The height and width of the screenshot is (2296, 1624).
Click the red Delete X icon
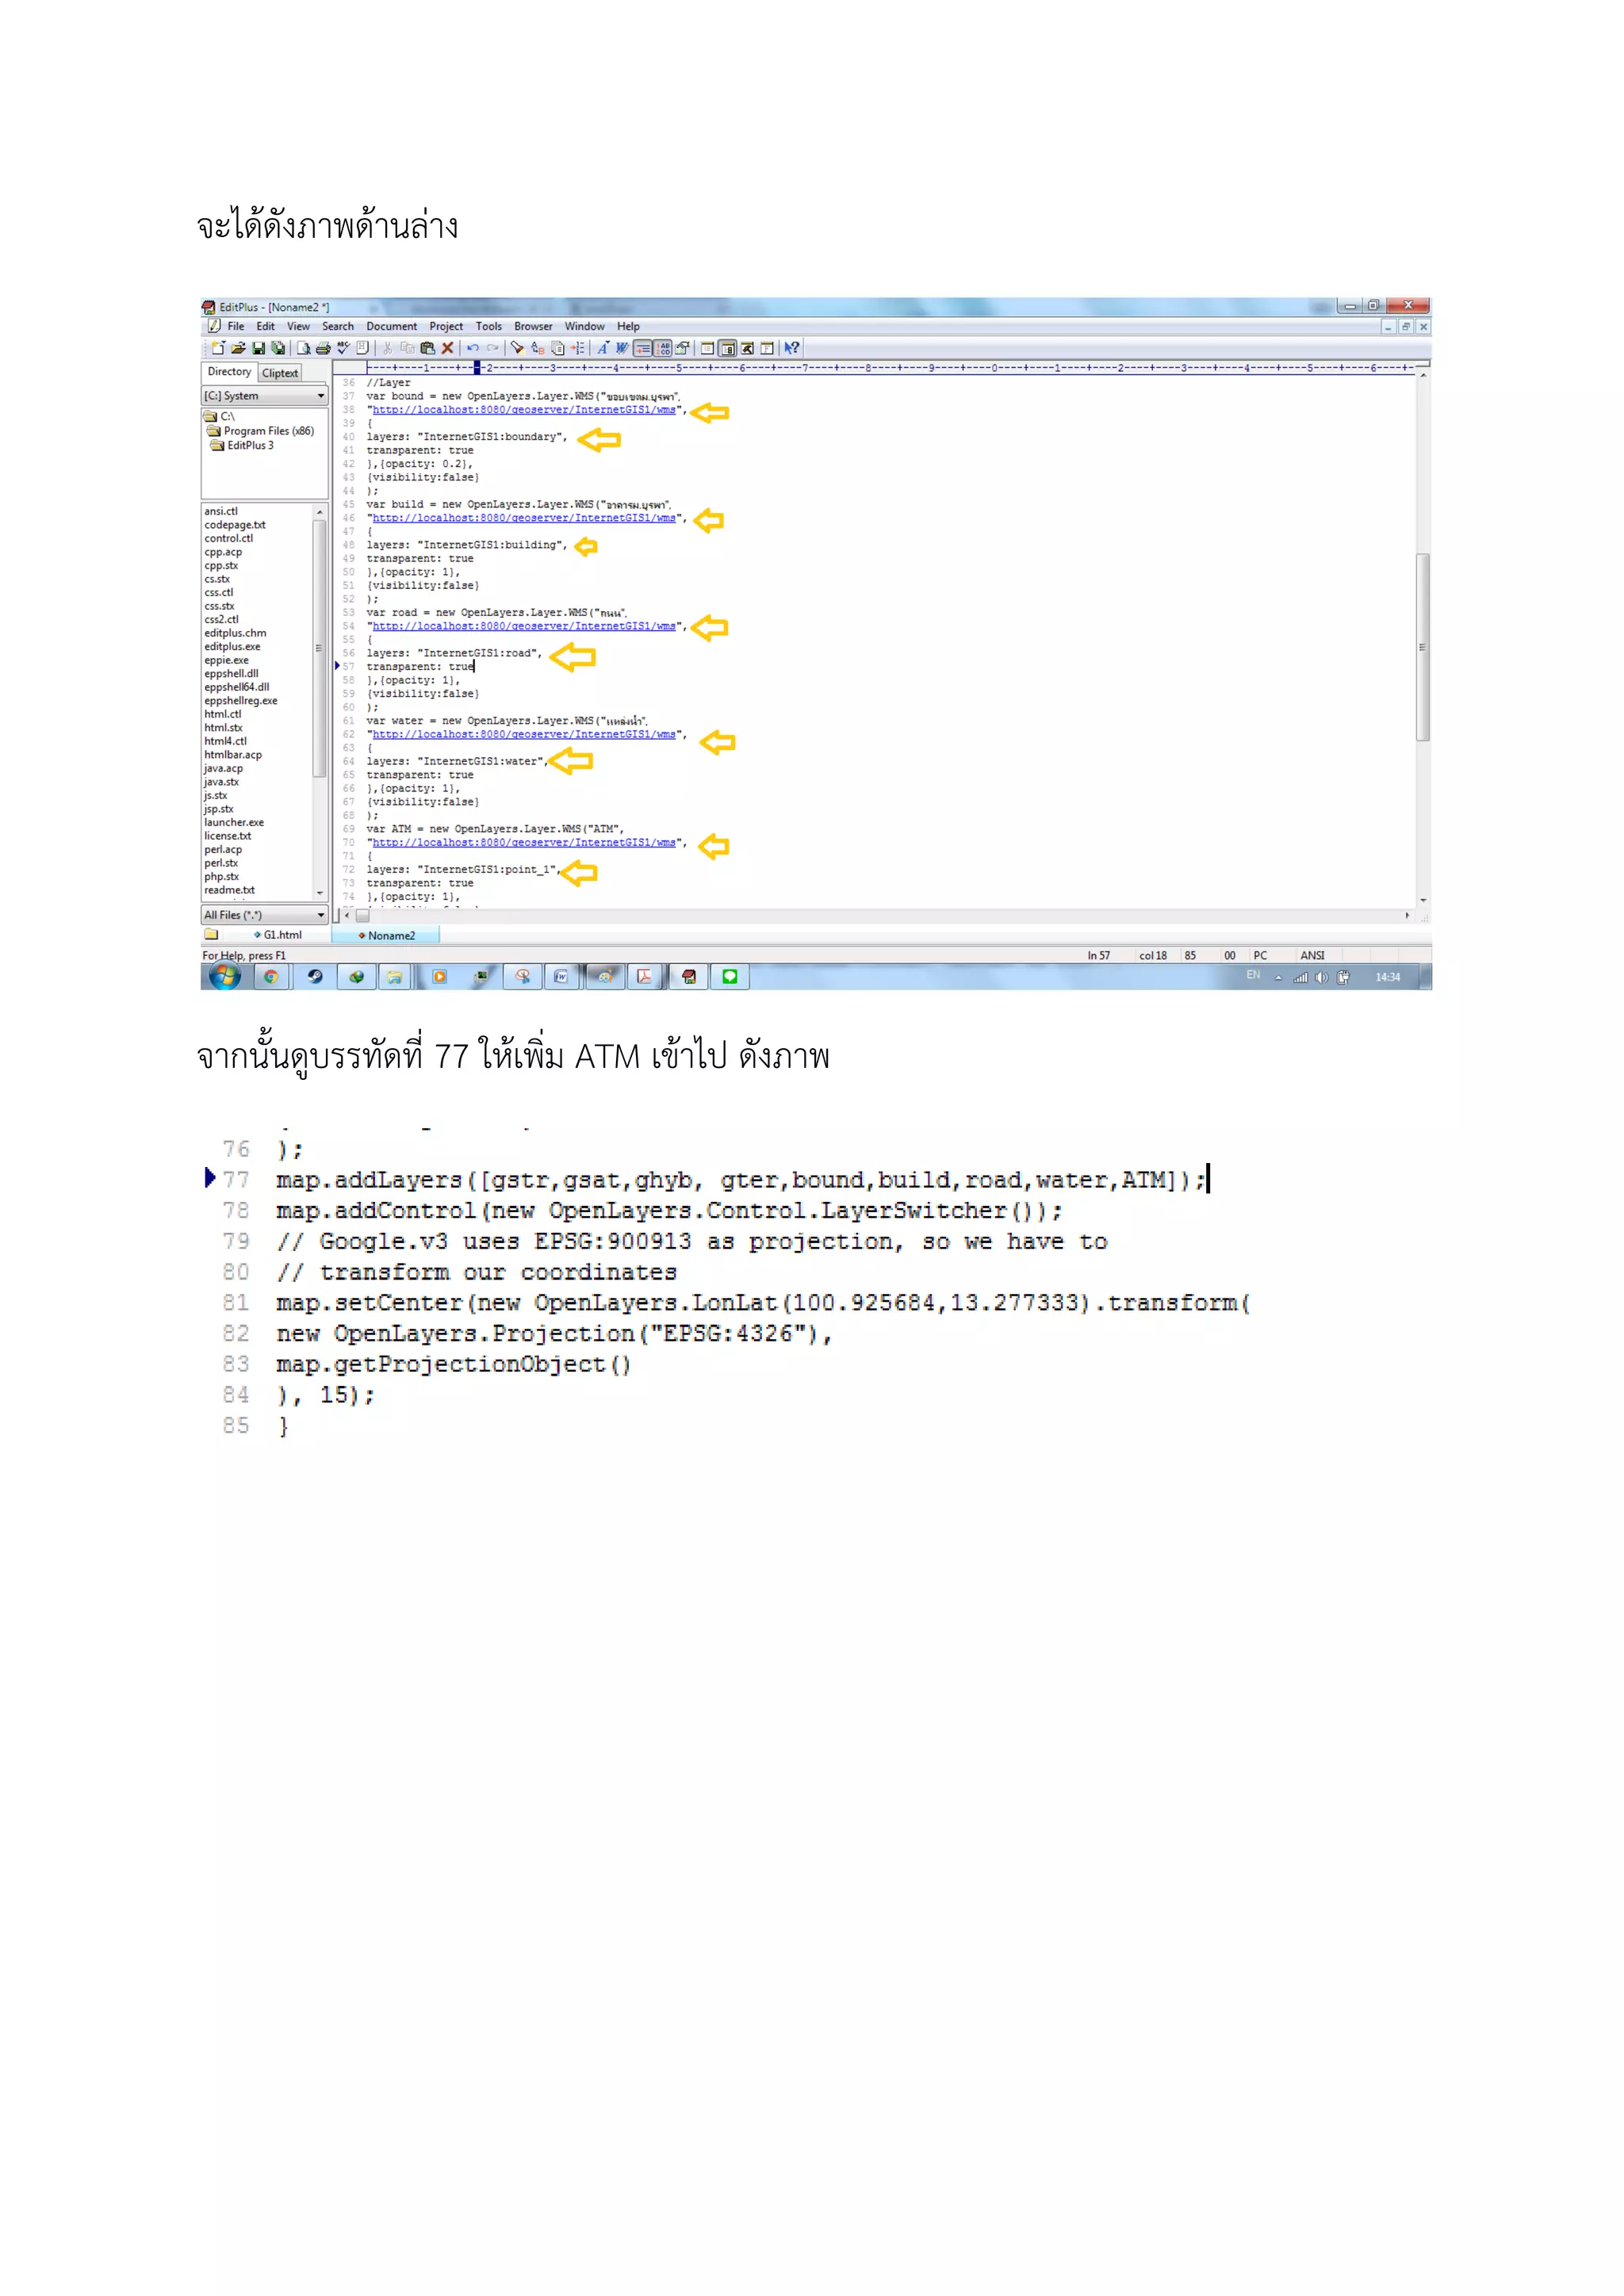pos(447,348)
